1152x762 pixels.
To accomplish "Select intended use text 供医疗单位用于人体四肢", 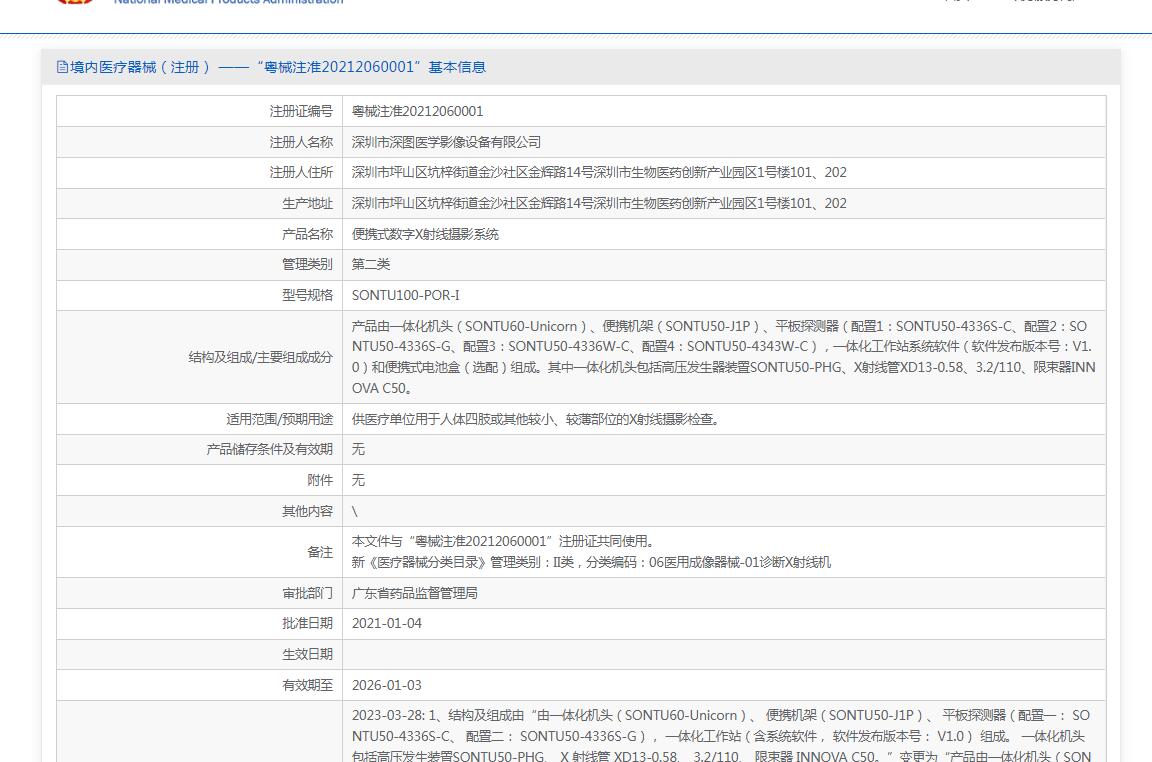I will (536, 419).
